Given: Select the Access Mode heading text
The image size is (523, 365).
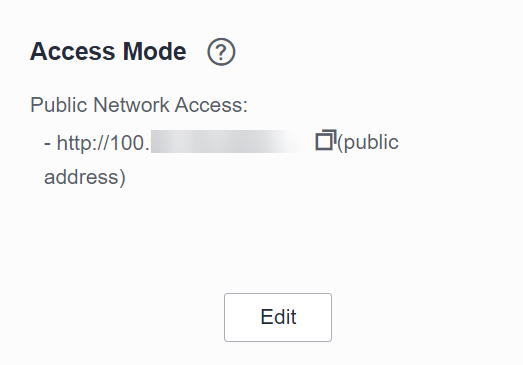Looking at the screenshot, I should pyautogui.click(x=108, y=51).
